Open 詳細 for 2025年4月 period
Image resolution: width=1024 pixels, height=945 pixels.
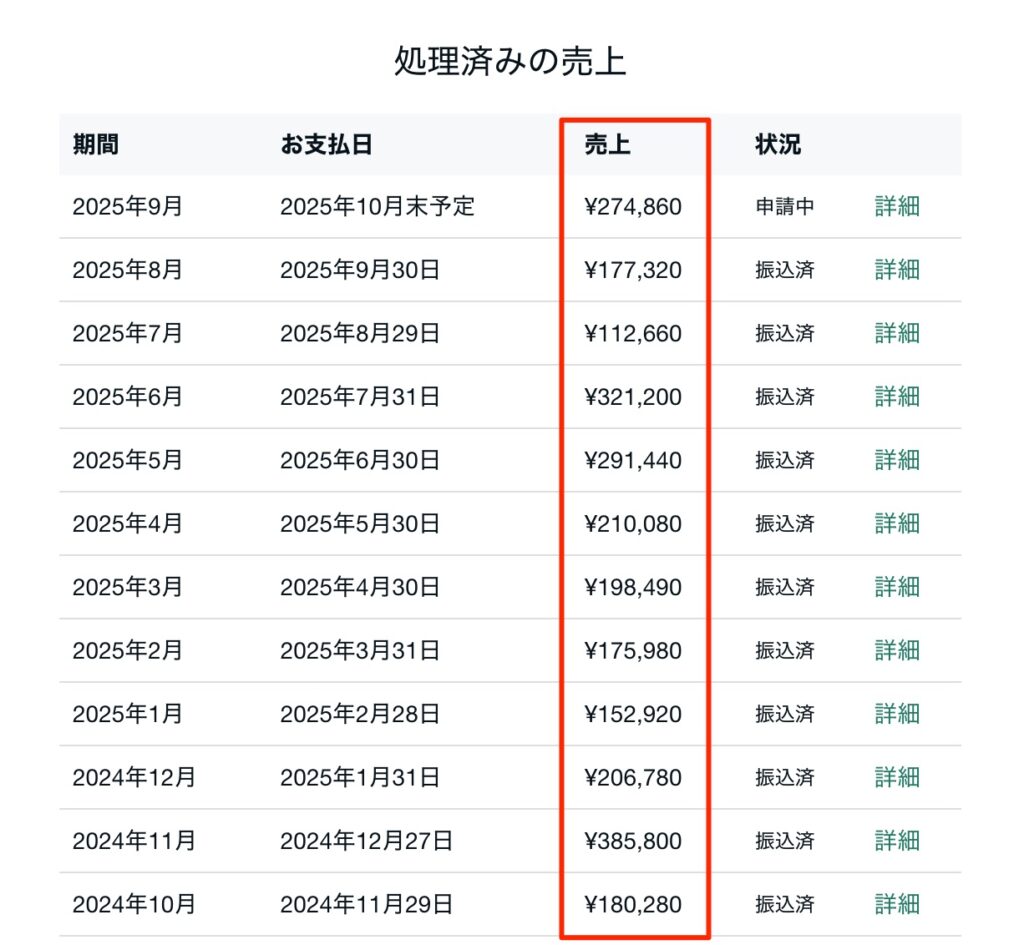[897, 523]
